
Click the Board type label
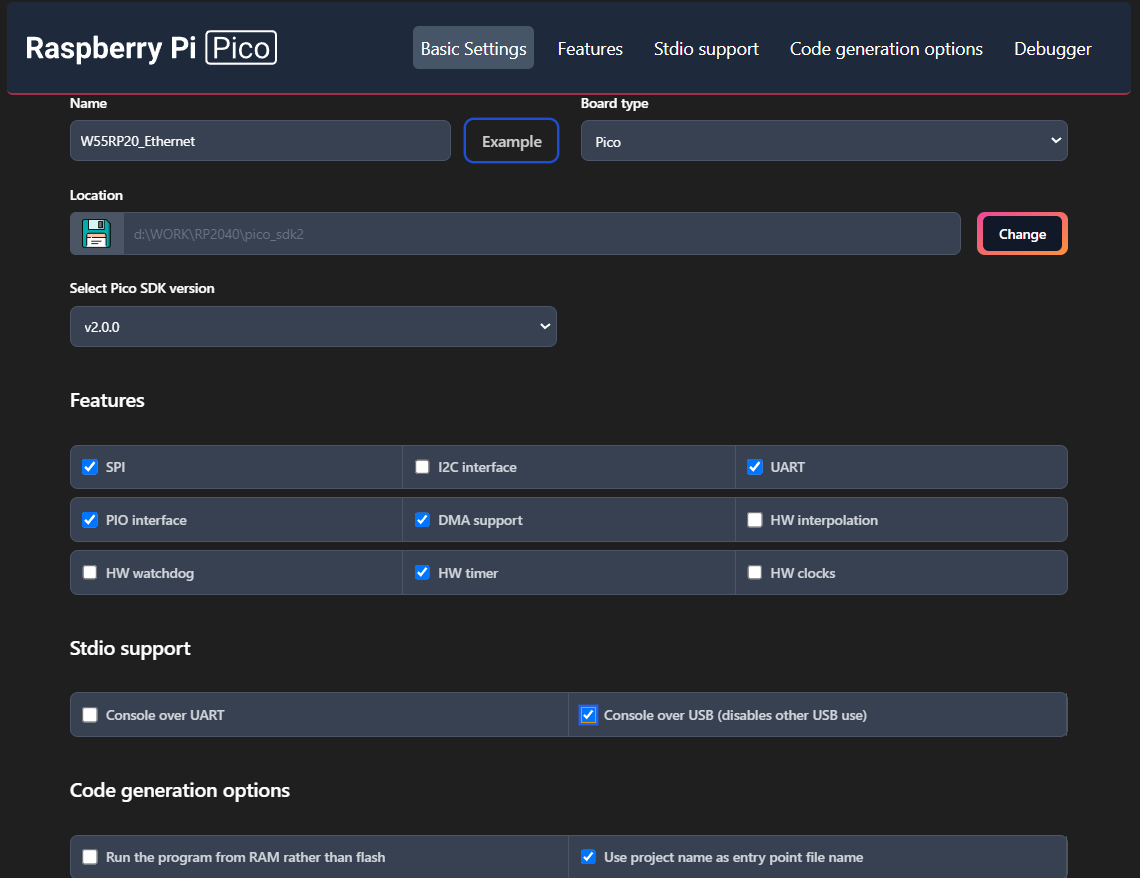(x=614, y=103)
